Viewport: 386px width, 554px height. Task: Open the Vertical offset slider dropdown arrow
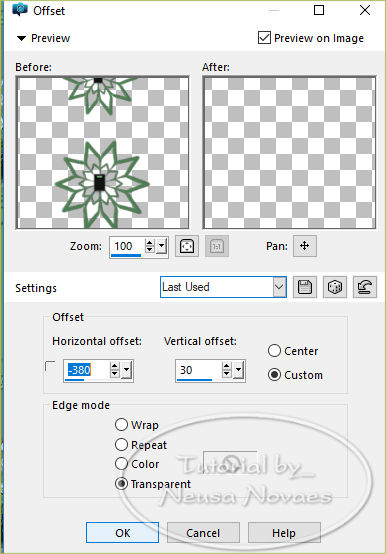coord(239,370)
